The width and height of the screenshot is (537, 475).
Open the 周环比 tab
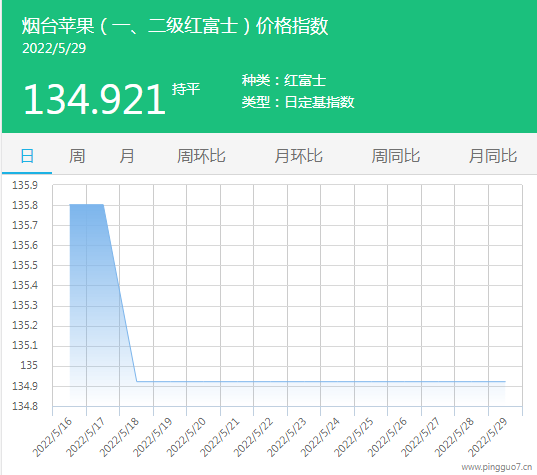pos(201,156)
